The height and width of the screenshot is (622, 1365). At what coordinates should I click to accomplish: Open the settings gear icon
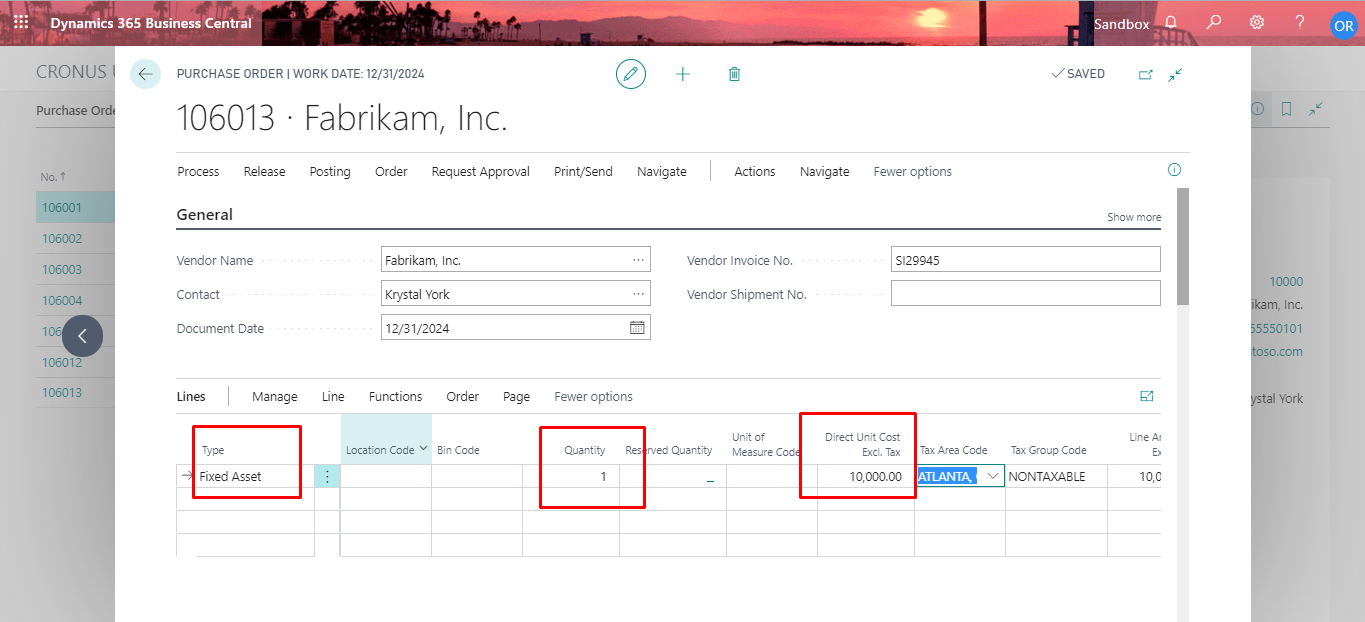pyautogui.click(x=1257, y=22)
